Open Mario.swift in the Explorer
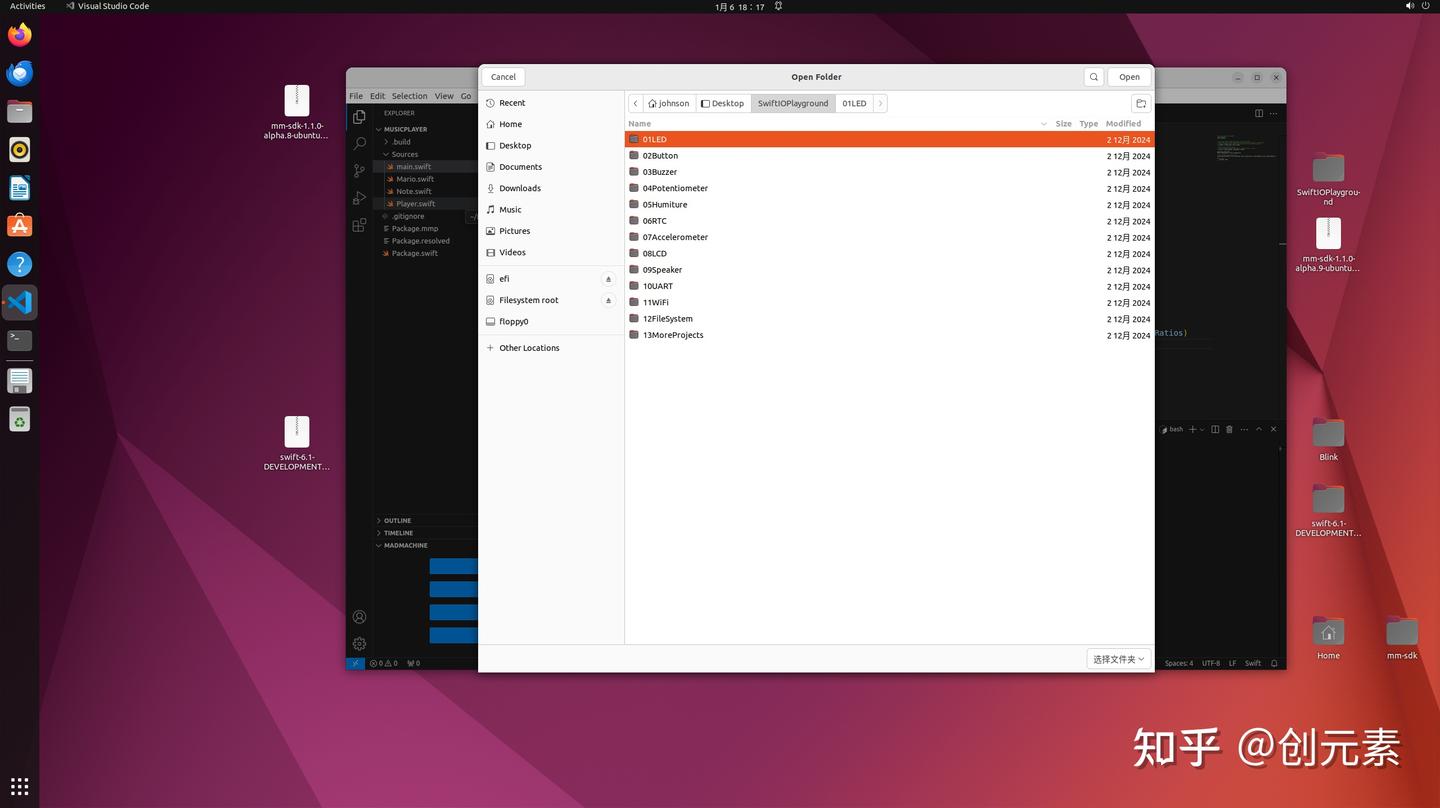The width and height of the screenshot is (1440, 808). (414, 179)
